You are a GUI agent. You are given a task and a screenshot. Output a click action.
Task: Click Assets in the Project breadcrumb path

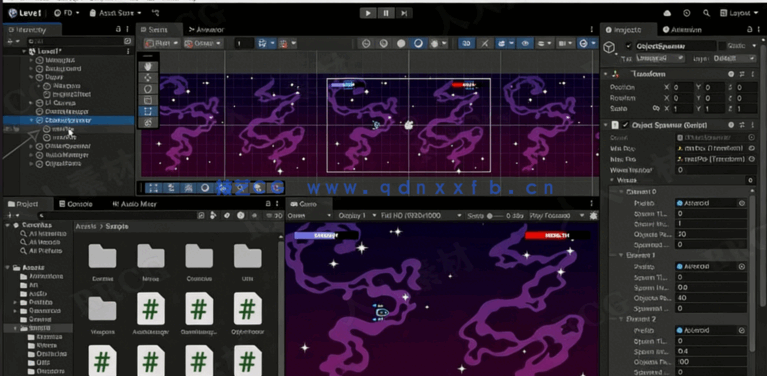pos(86,226)
